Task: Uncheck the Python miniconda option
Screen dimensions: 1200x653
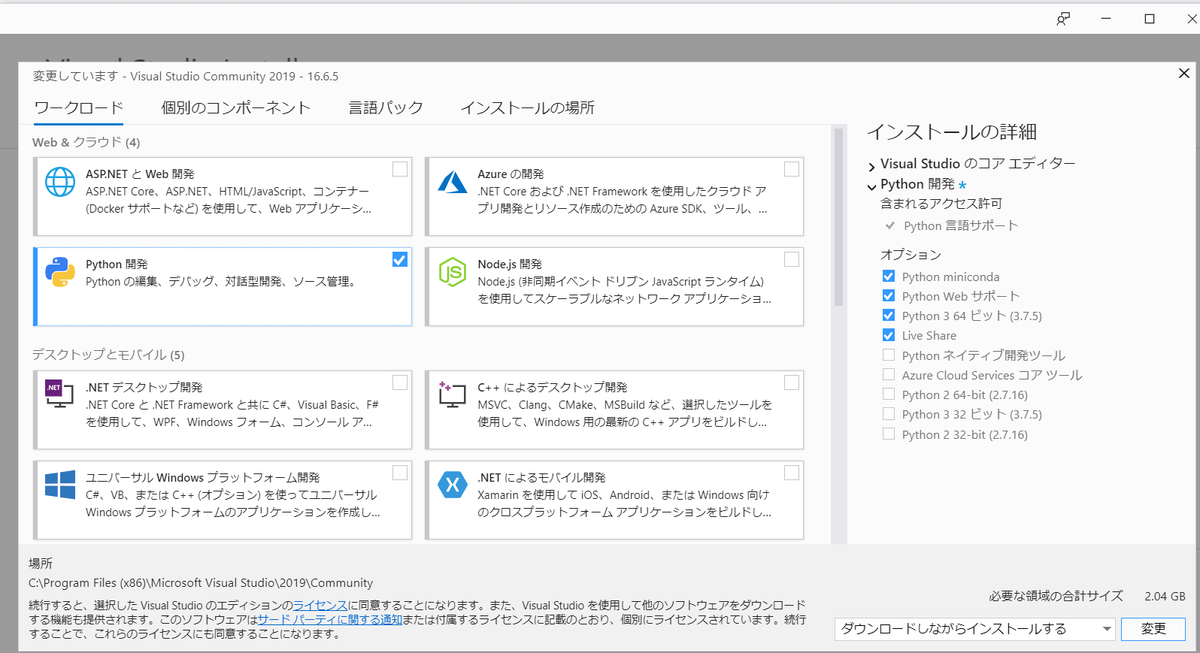Action: pos(889,276)
